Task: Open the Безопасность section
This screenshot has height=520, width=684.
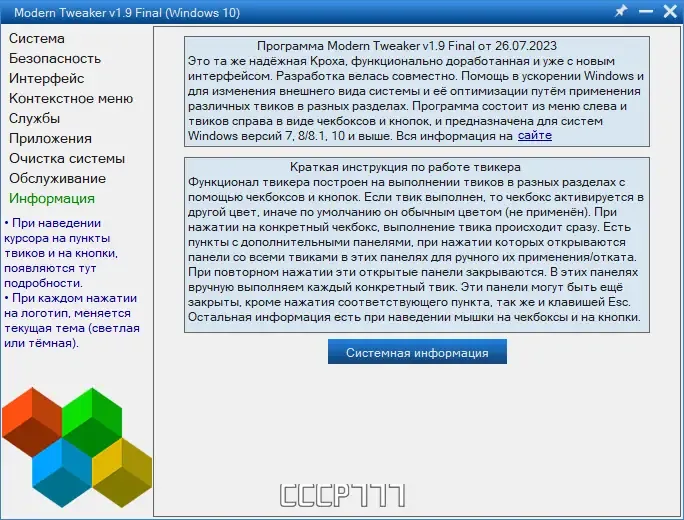Action: click(55, 58)
